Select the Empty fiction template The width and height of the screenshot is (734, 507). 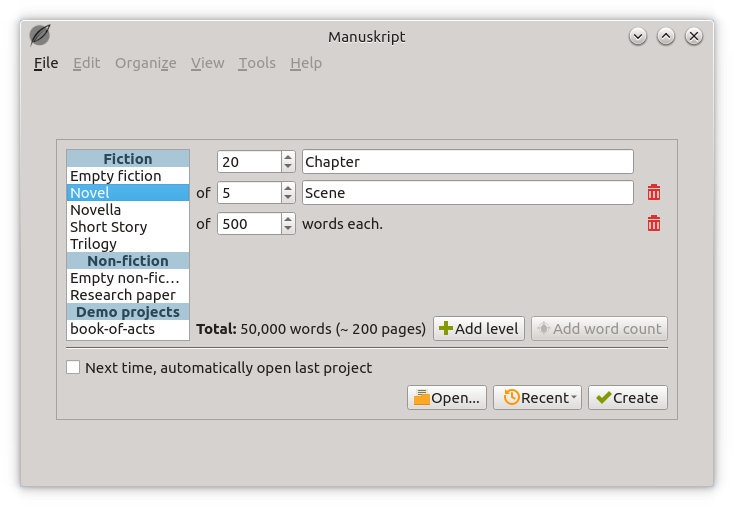pos(128,176)
